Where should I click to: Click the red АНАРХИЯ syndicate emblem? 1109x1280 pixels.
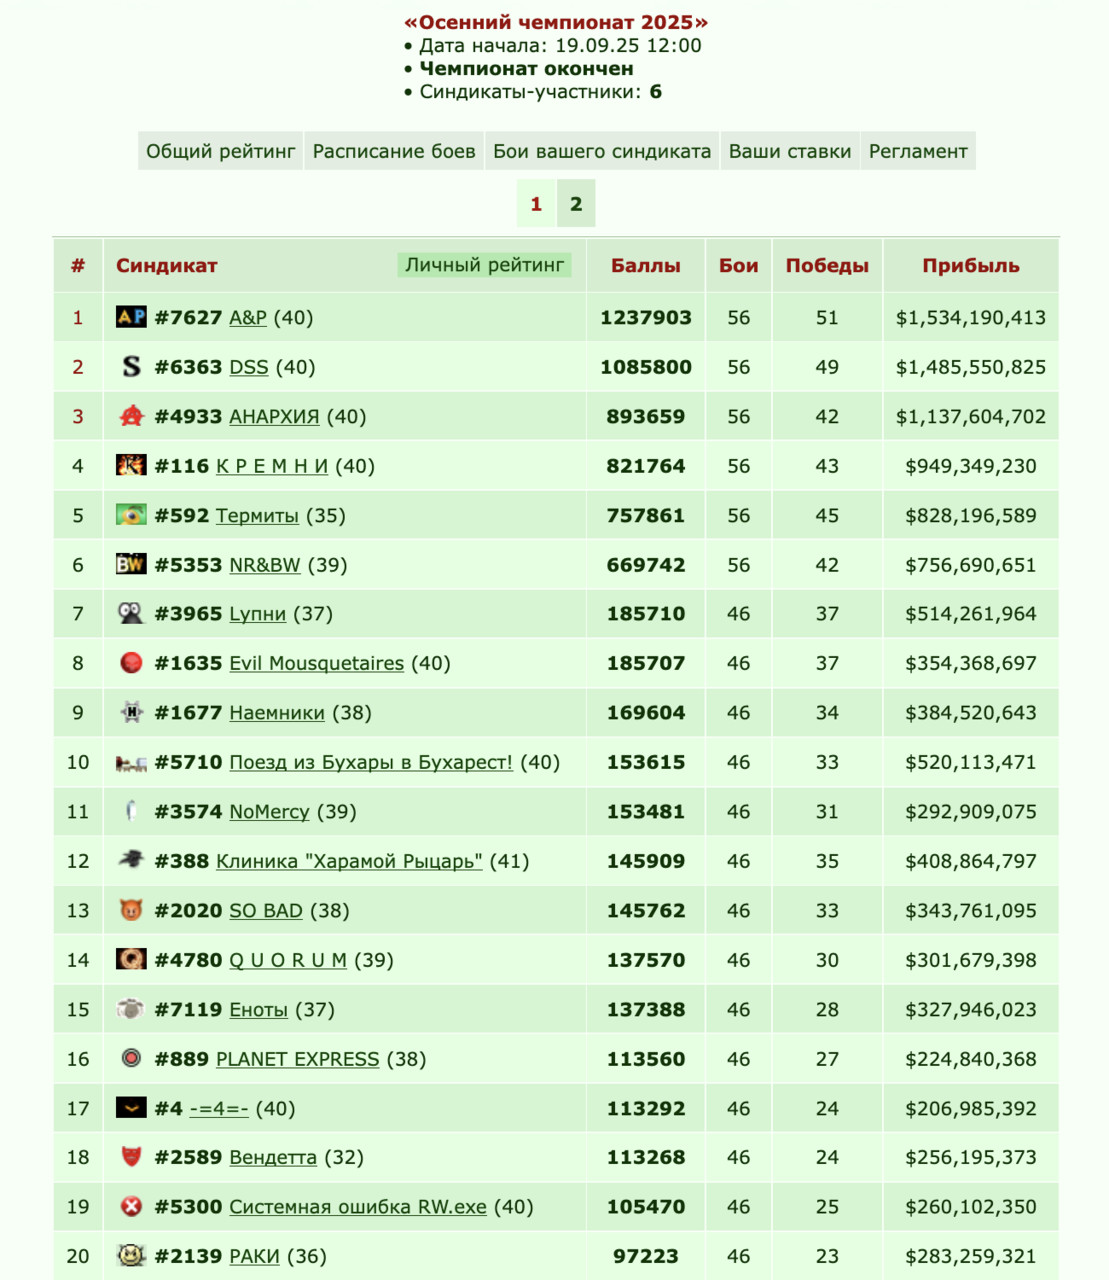click(x=131, y=416)
